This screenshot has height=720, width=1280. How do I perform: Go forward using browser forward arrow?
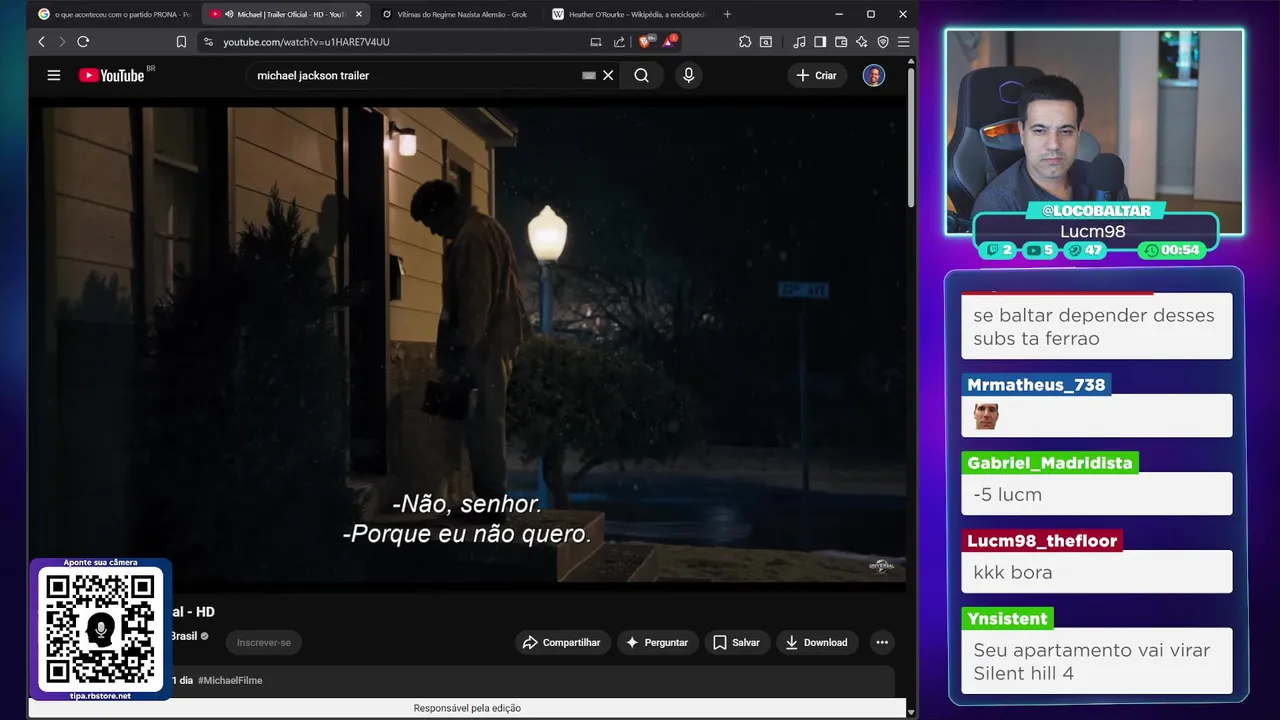(x=61, y=42)
